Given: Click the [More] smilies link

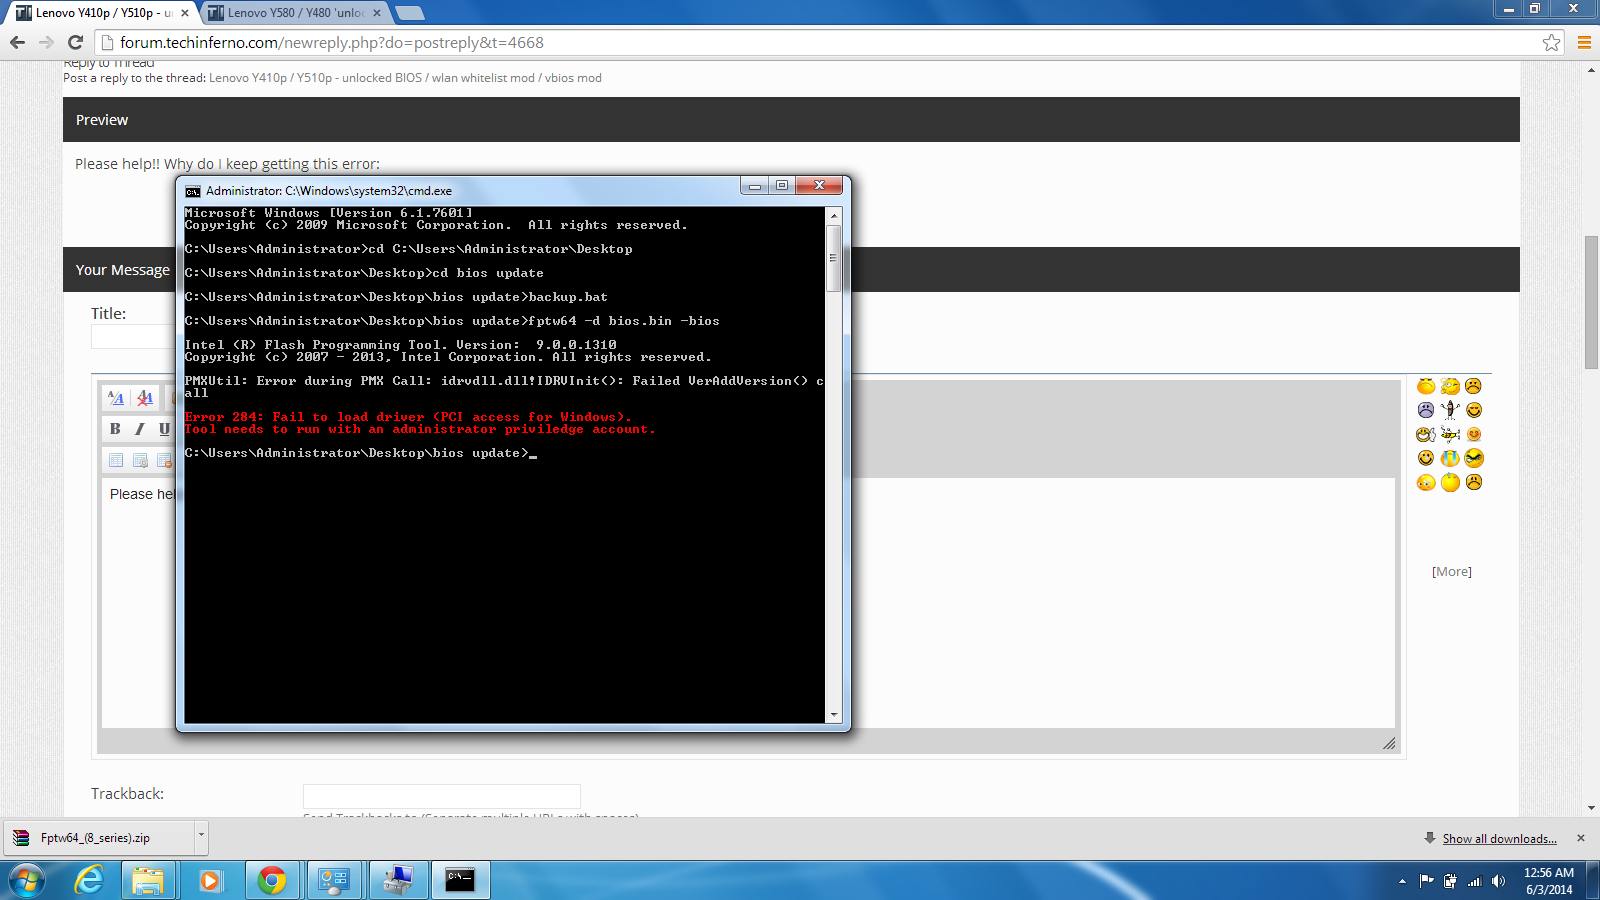Looking at the screenshot, I should coord(1451,572).
